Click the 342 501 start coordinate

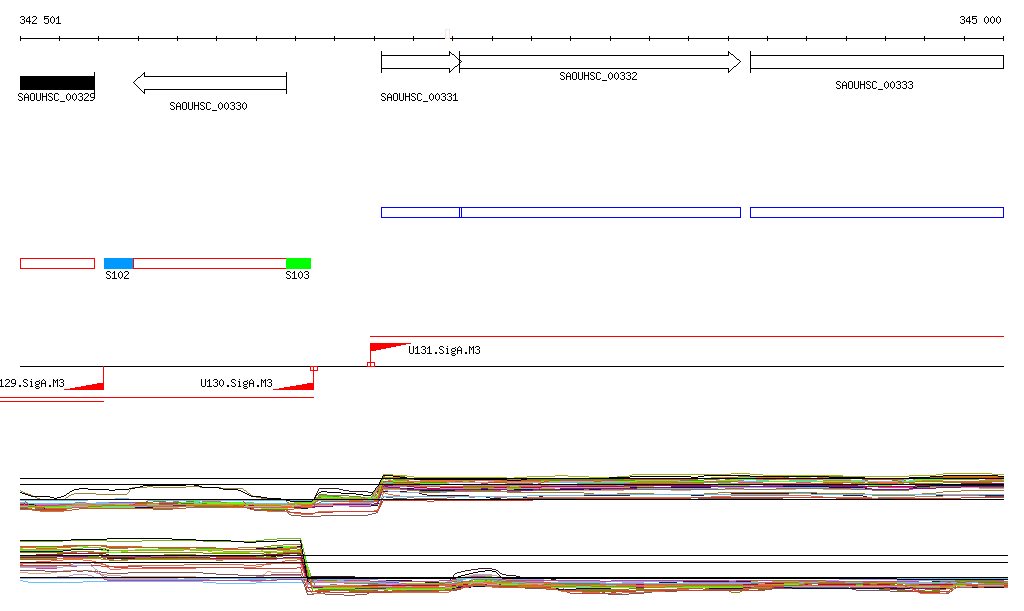point(40,20)
